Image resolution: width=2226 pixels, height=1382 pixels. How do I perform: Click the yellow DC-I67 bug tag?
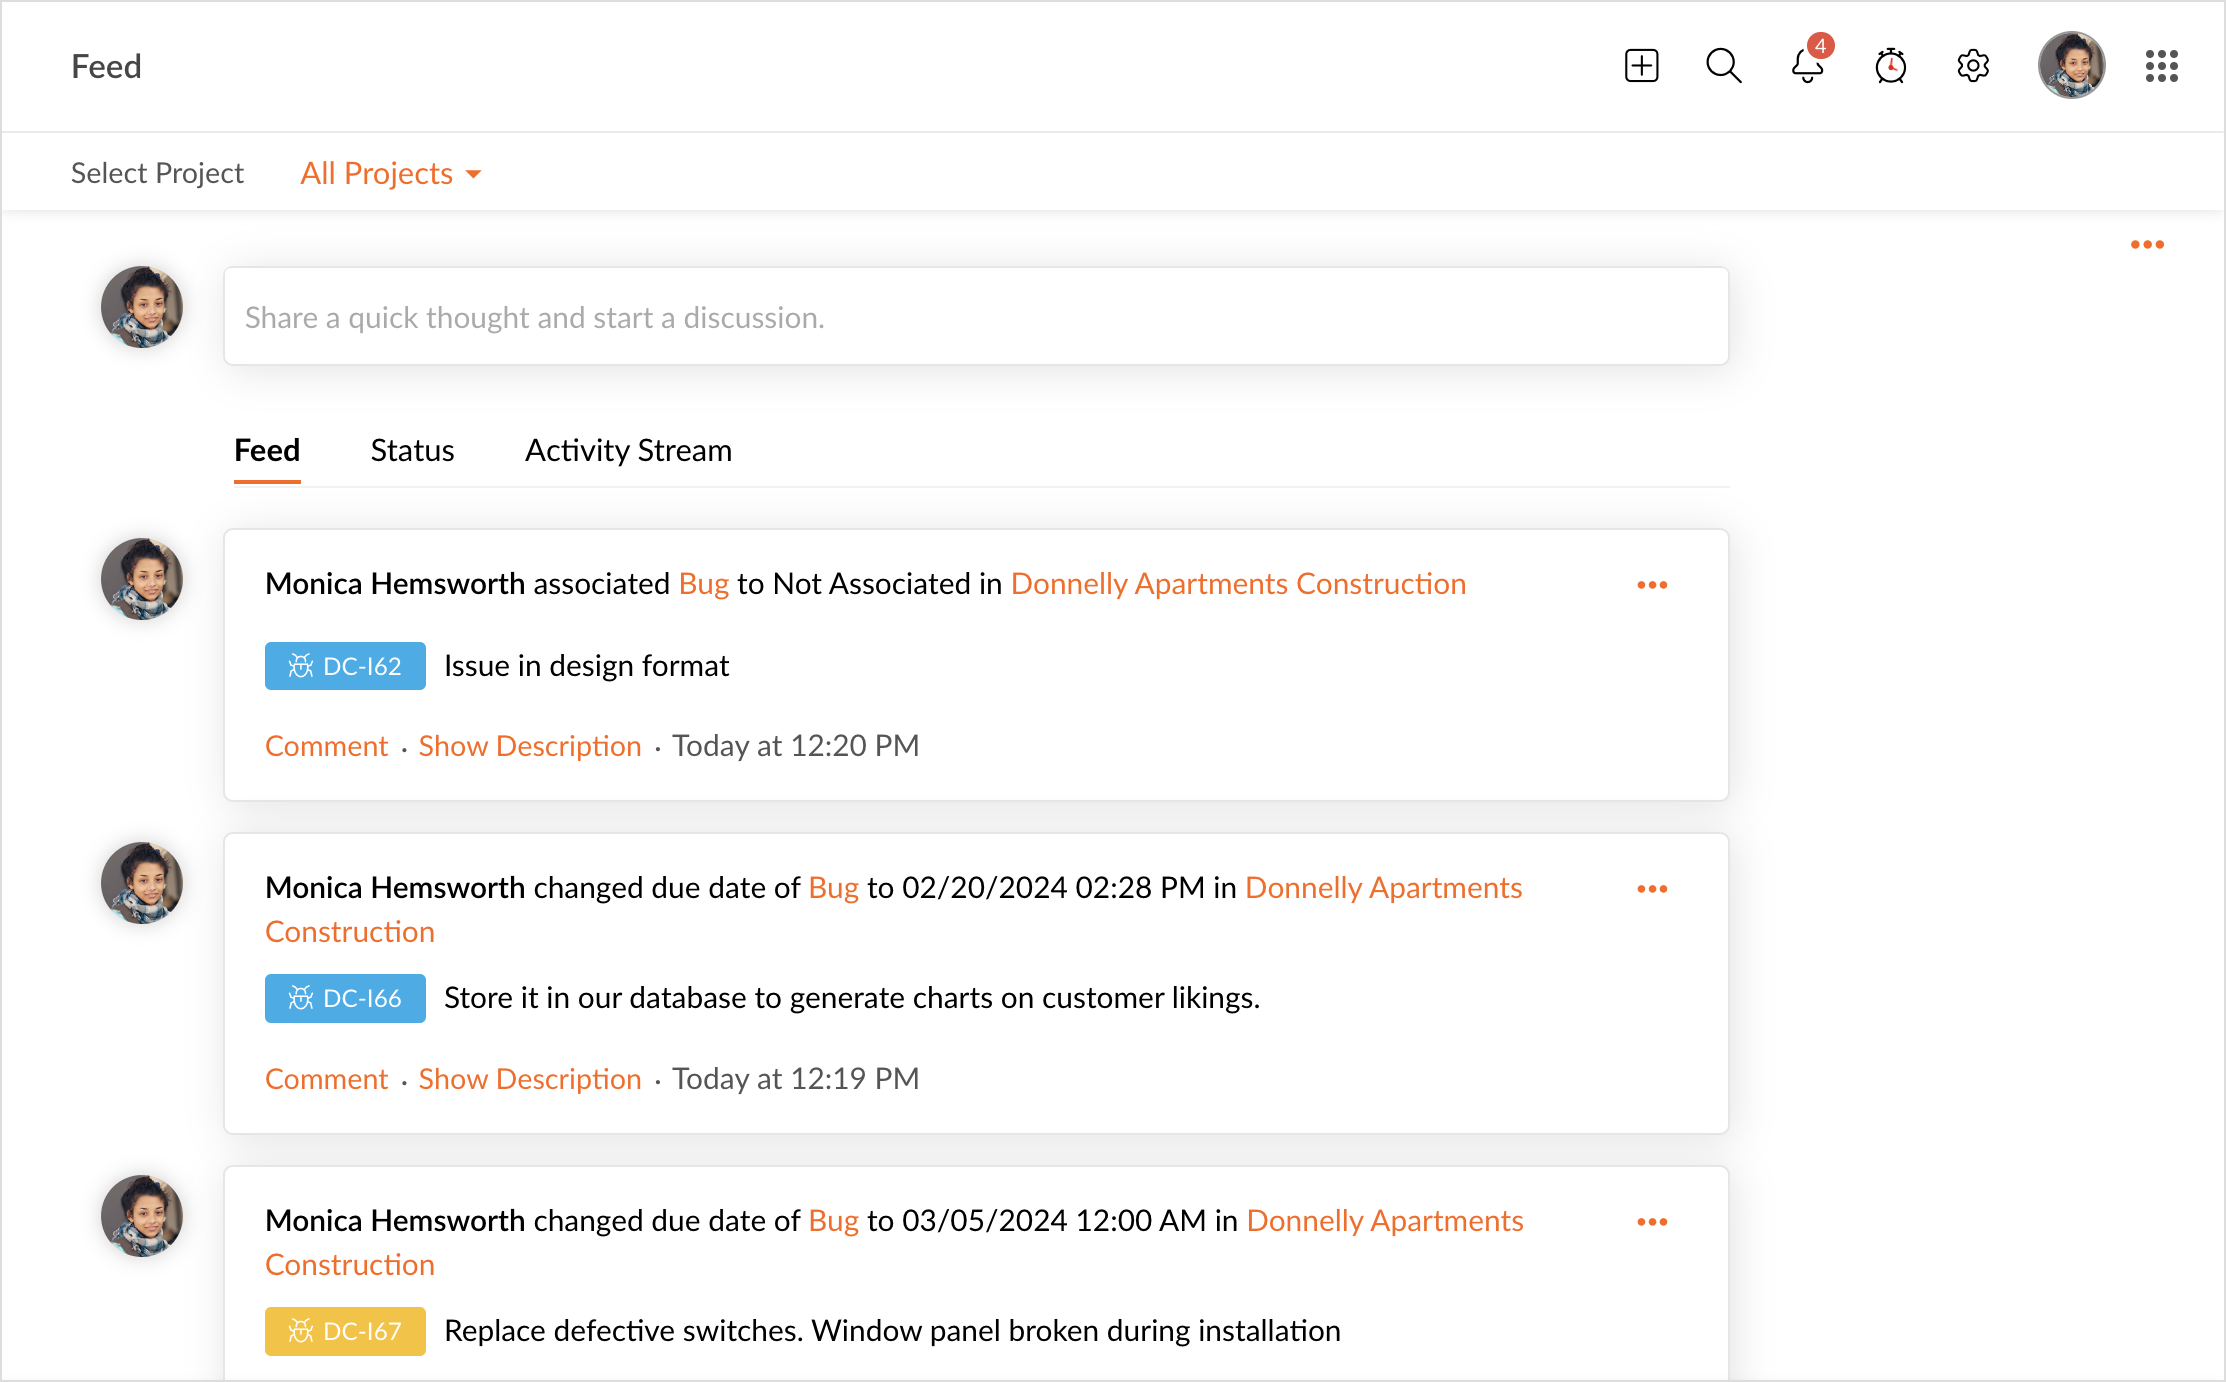[x=345, y=1331]
